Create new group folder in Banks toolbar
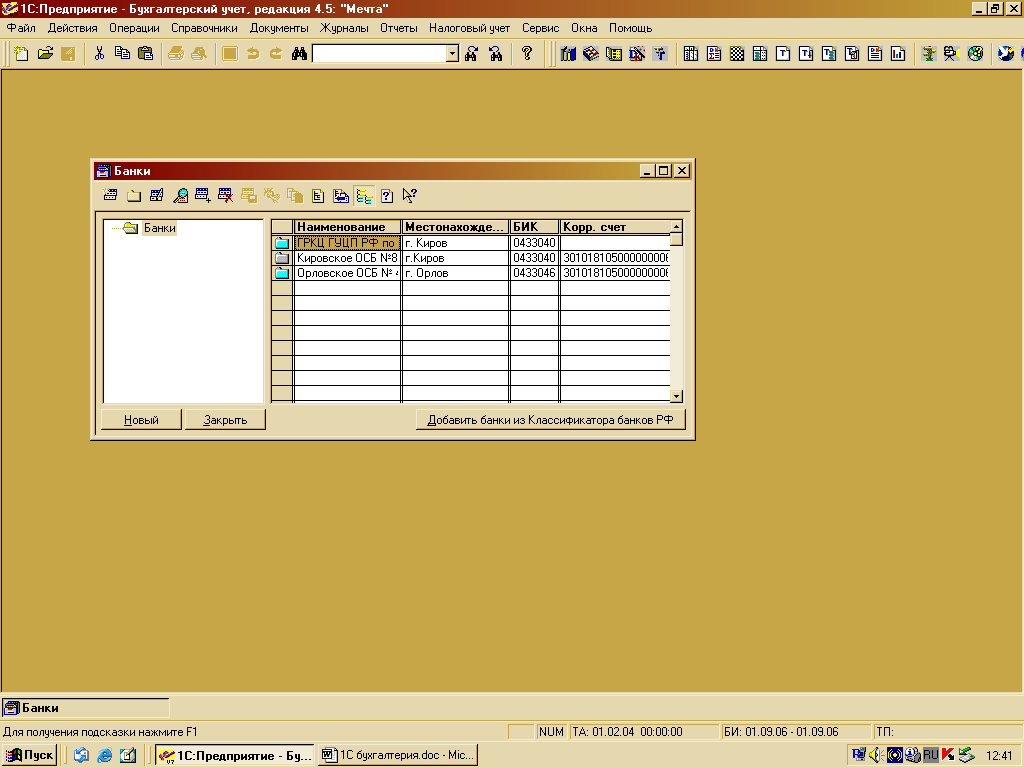This screenshot has height=768, width=1024. click(x=134, y=195)
